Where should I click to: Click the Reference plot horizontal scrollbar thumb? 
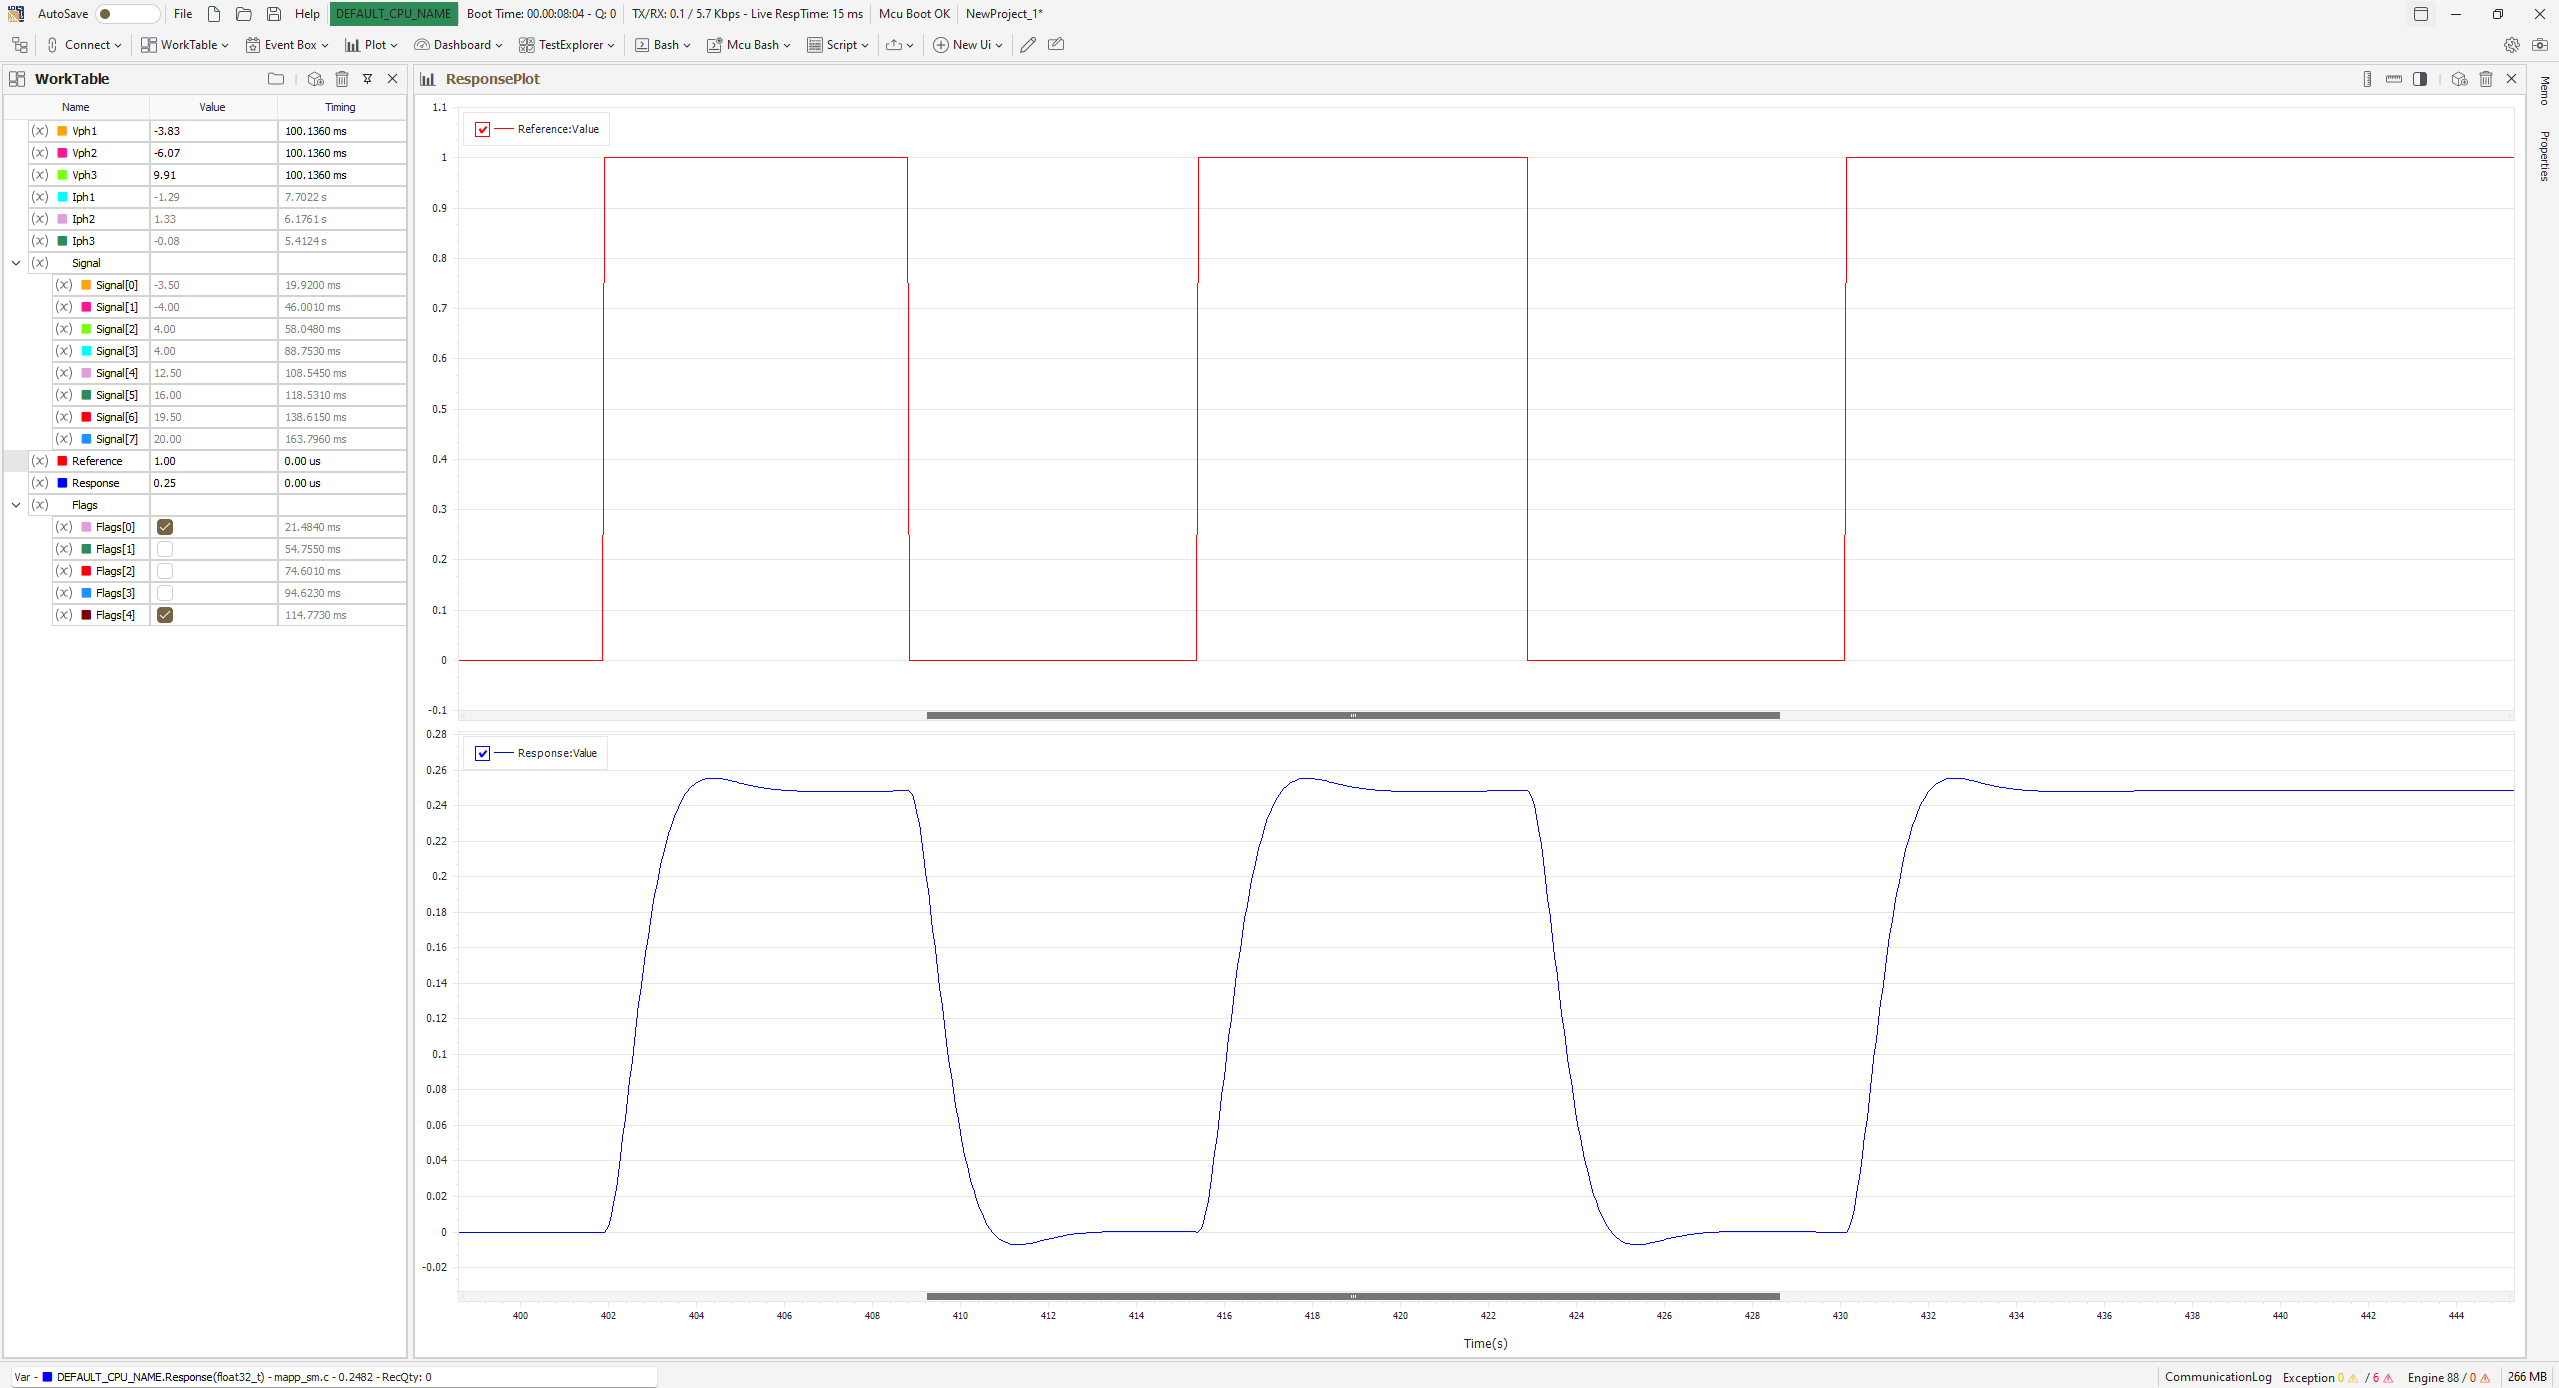point(1353,715)
